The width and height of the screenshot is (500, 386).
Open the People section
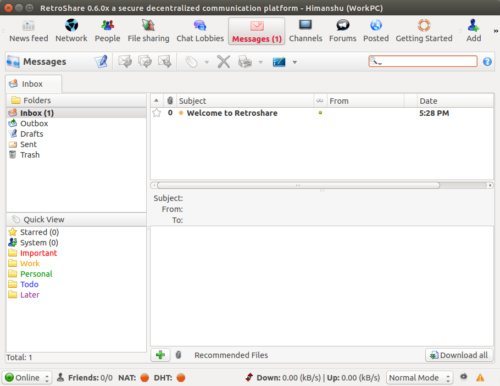(107, 31)
